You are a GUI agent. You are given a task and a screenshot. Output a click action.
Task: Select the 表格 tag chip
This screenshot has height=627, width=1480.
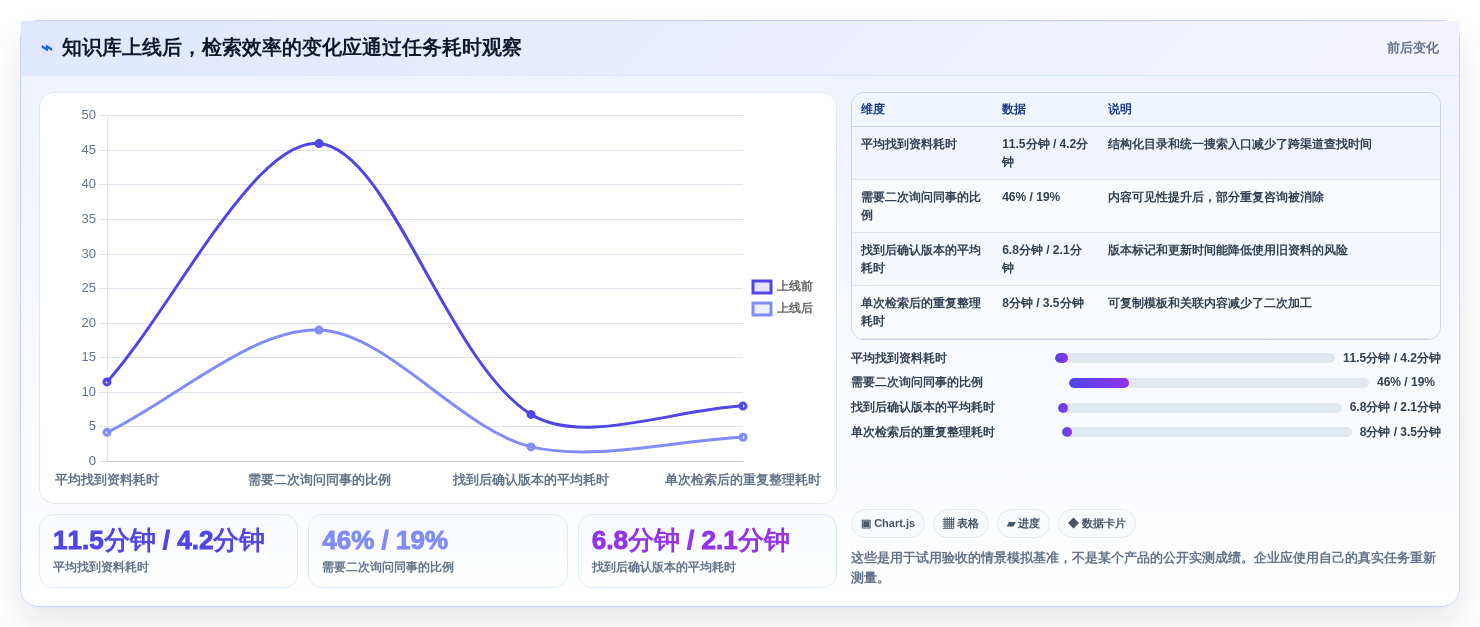[961, 523]
